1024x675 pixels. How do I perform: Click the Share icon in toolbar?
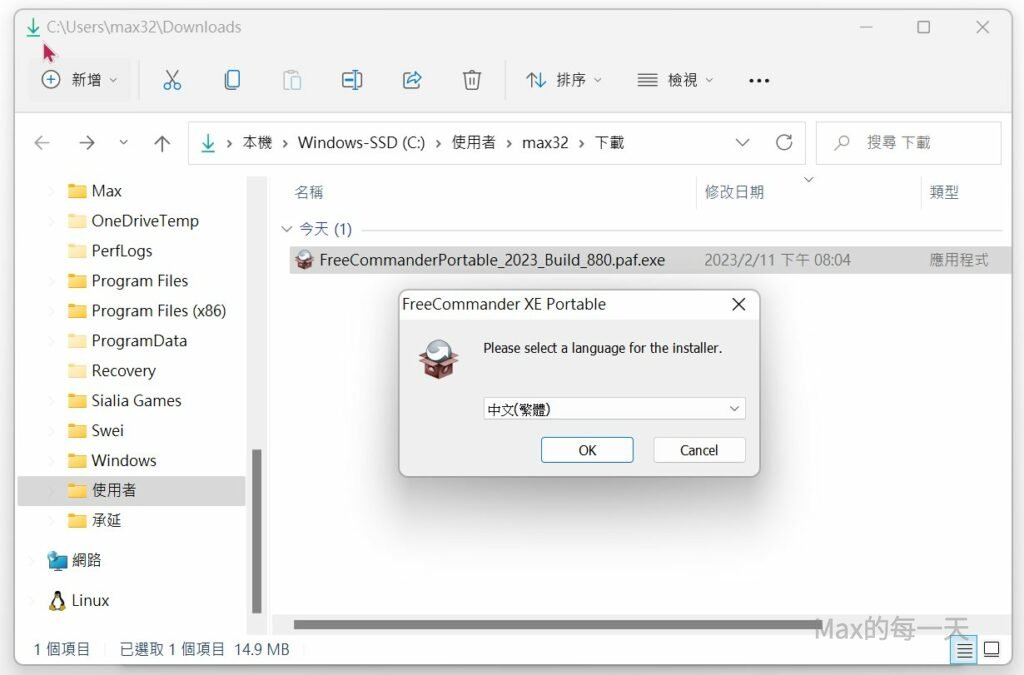tap(412, 80)
